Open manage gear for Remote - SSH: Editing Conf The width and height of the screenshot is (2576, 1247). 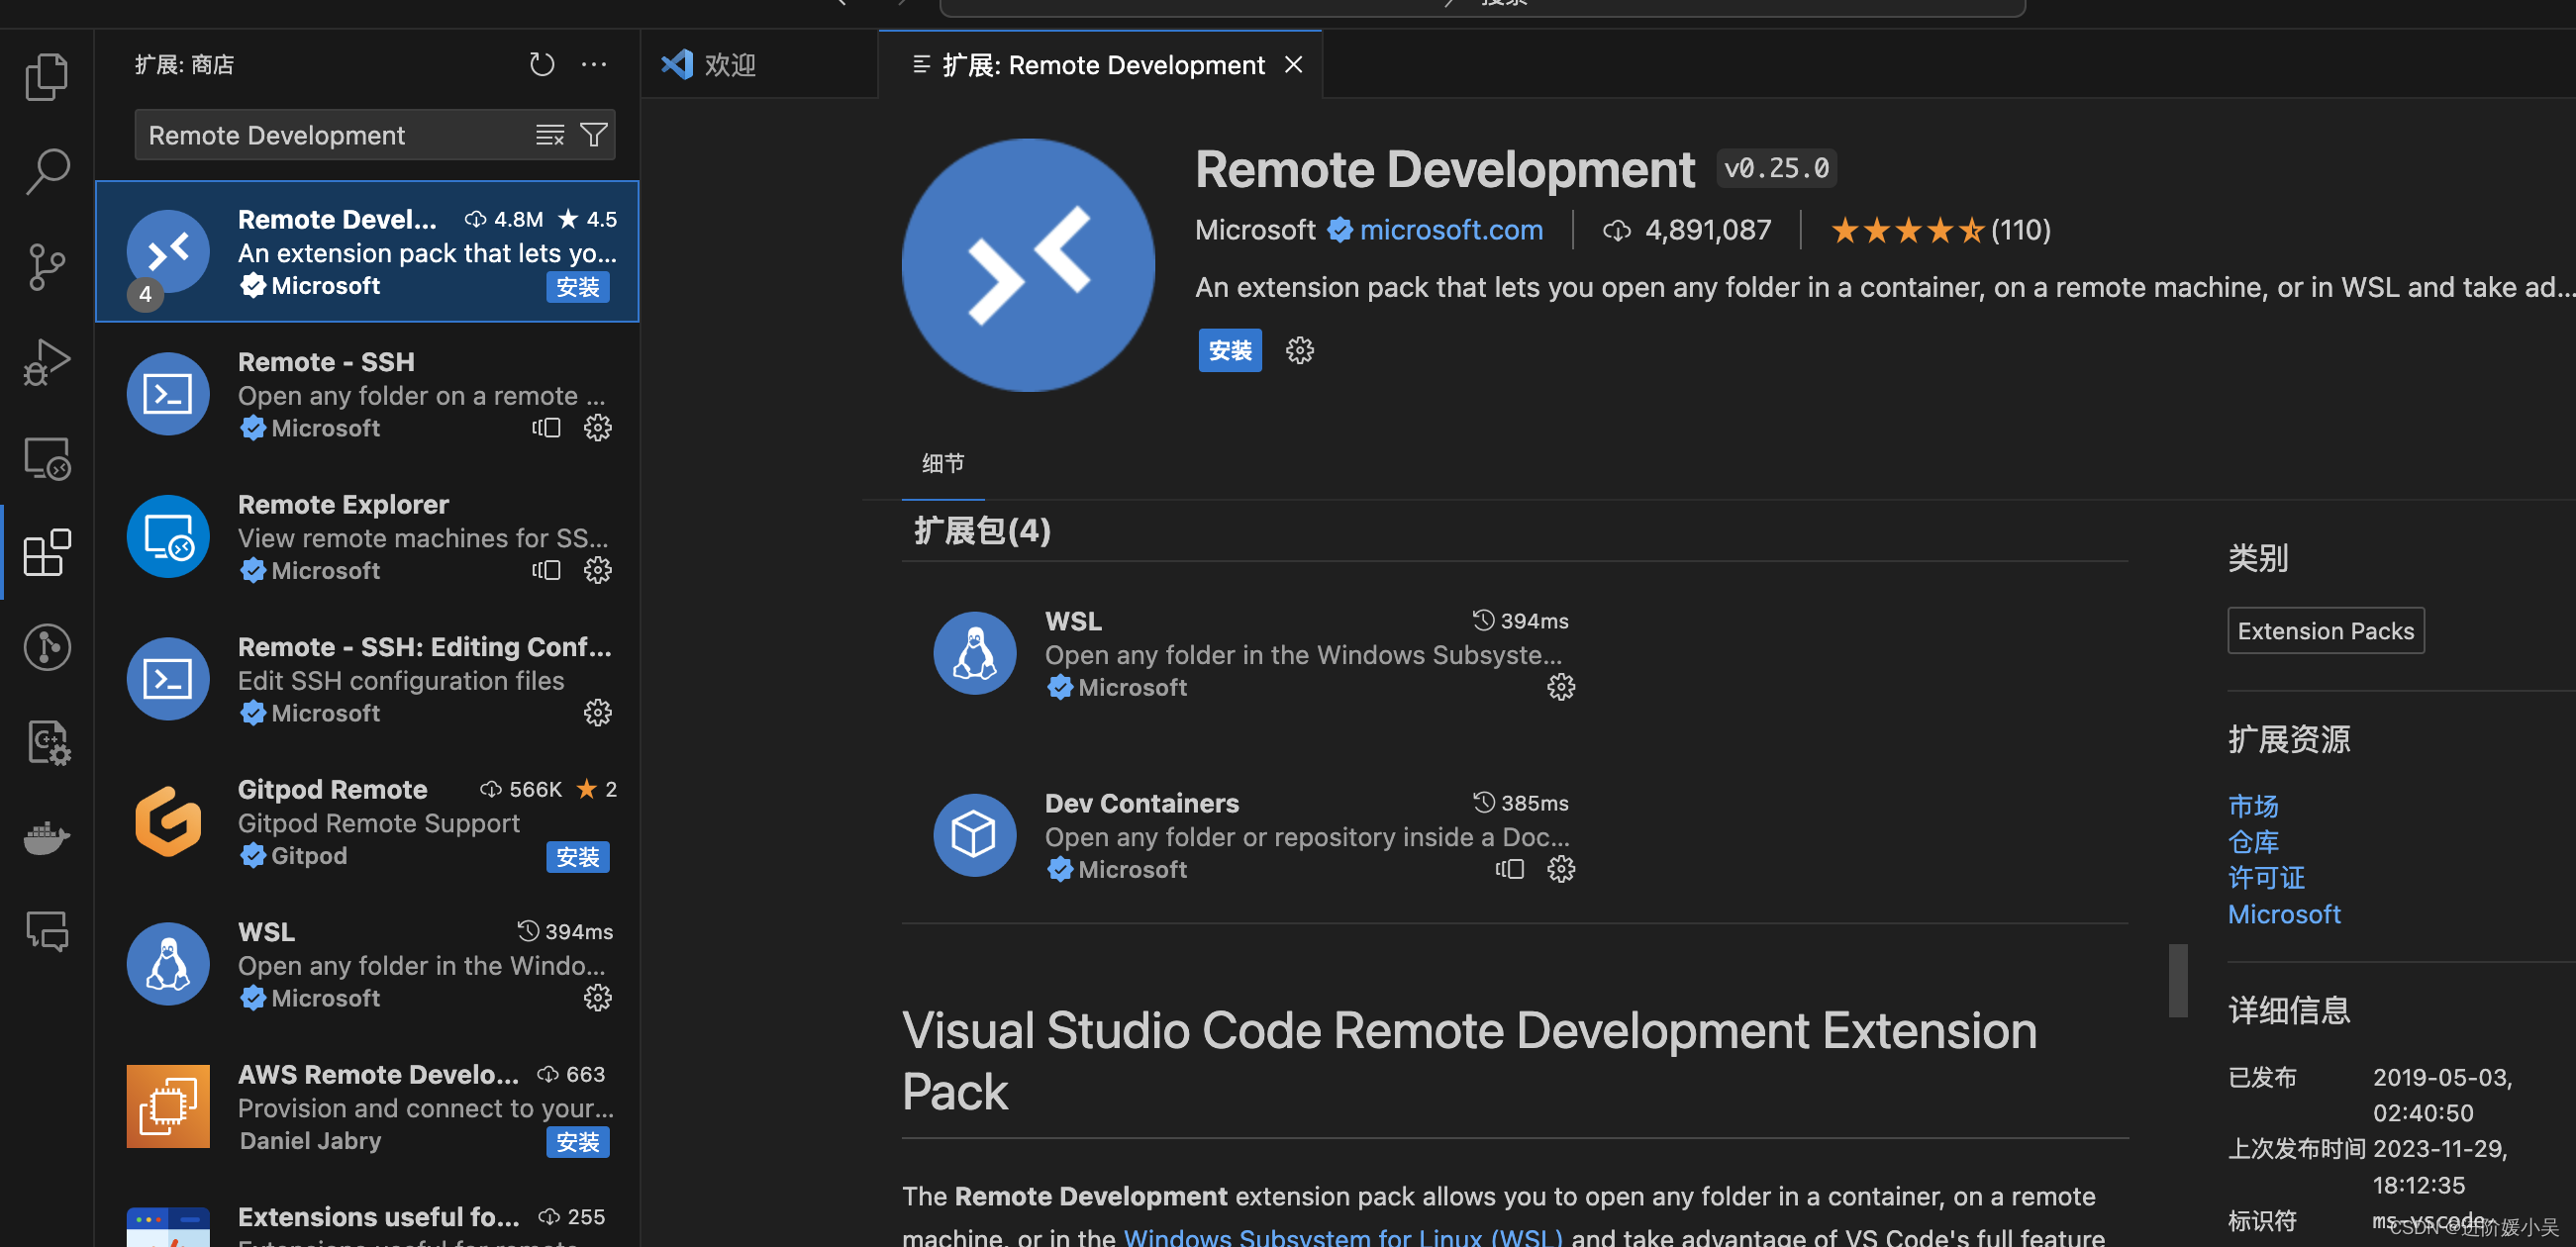point(598,713)
